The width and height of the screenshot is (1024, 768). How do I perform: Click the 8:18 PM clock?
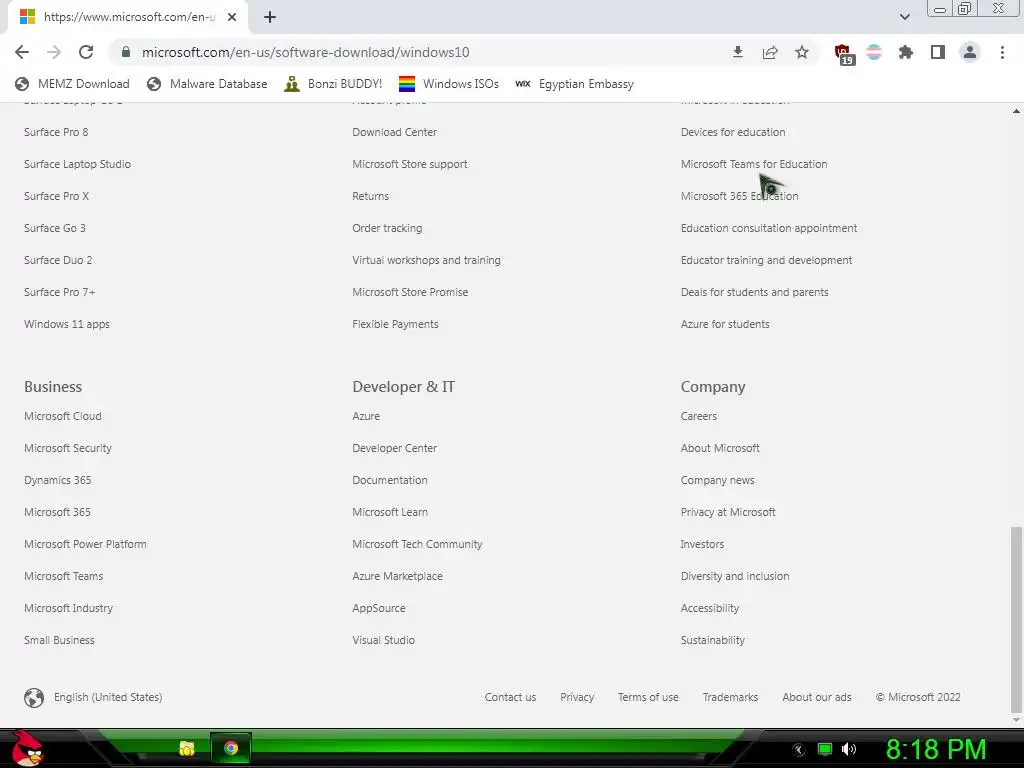[936, 749]
